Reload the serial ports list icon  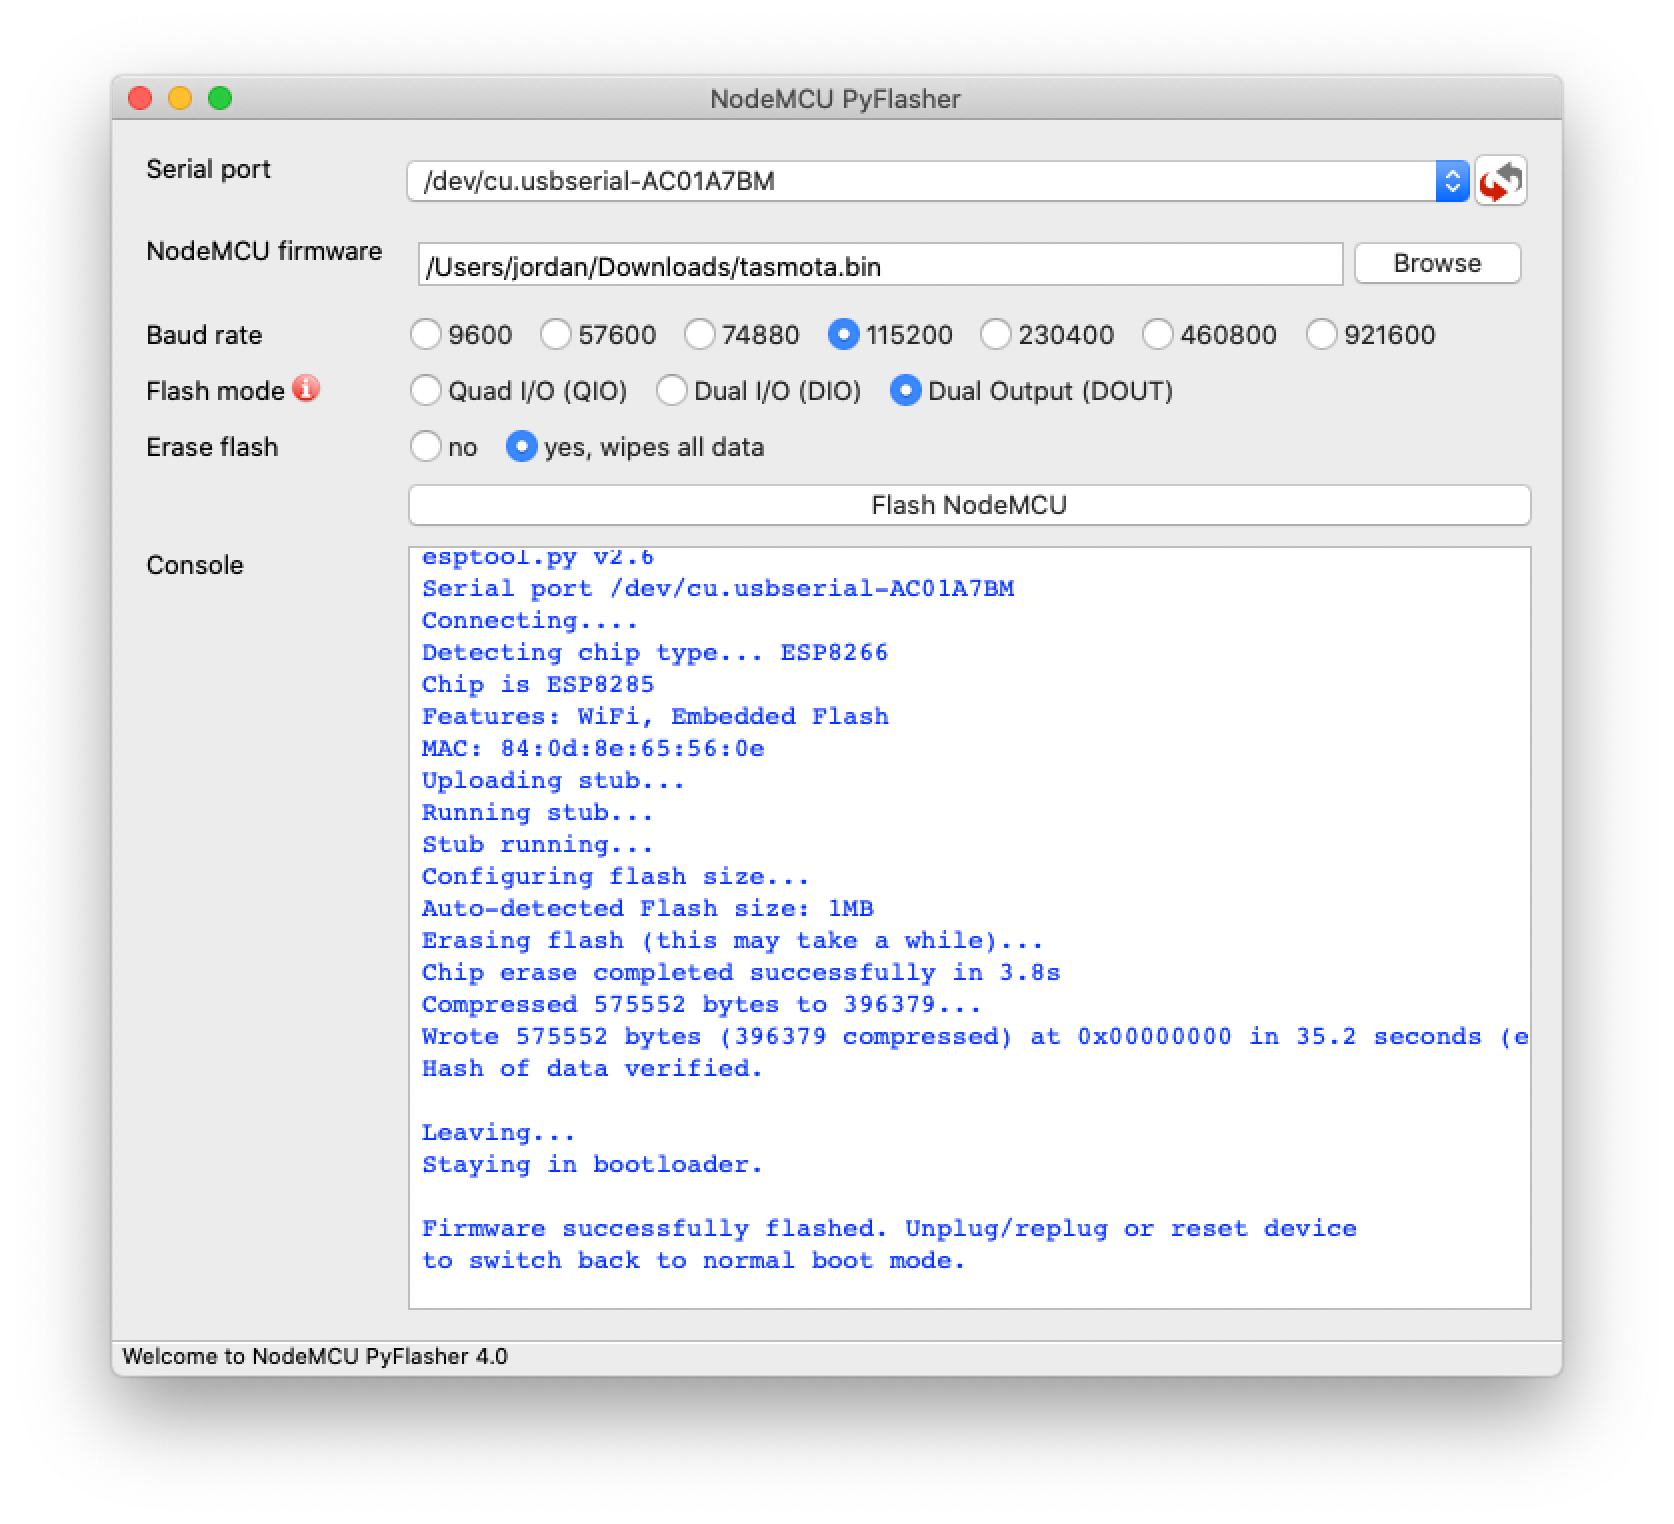(x=1501, y=181)
